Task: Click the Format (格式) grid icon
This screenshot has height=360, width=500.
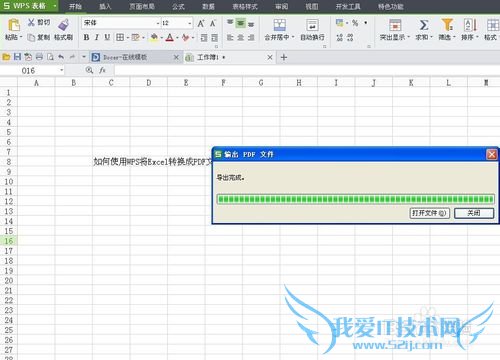Action: 492,25
